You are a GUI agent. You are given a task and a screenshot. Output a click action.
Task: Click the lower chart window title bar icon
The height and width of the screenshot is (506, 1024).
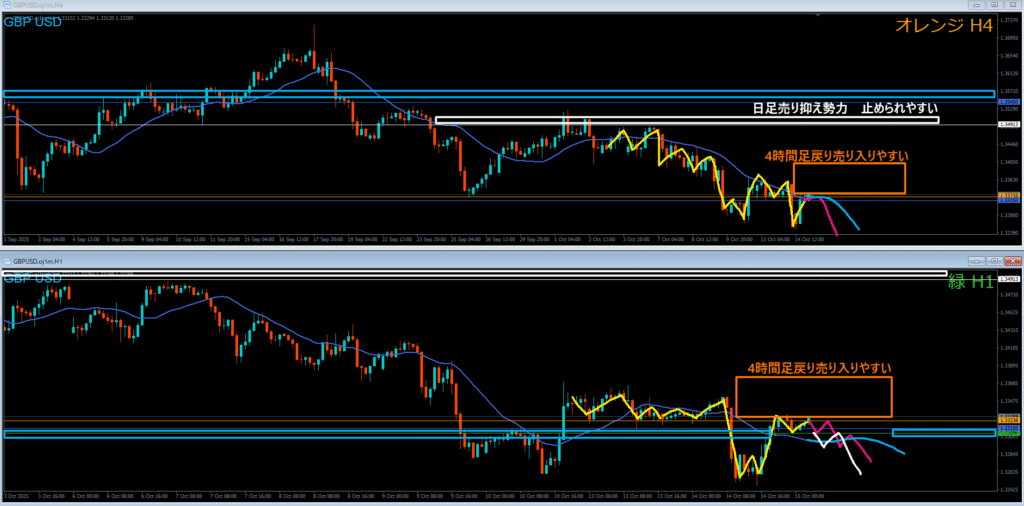click(6, 261)
